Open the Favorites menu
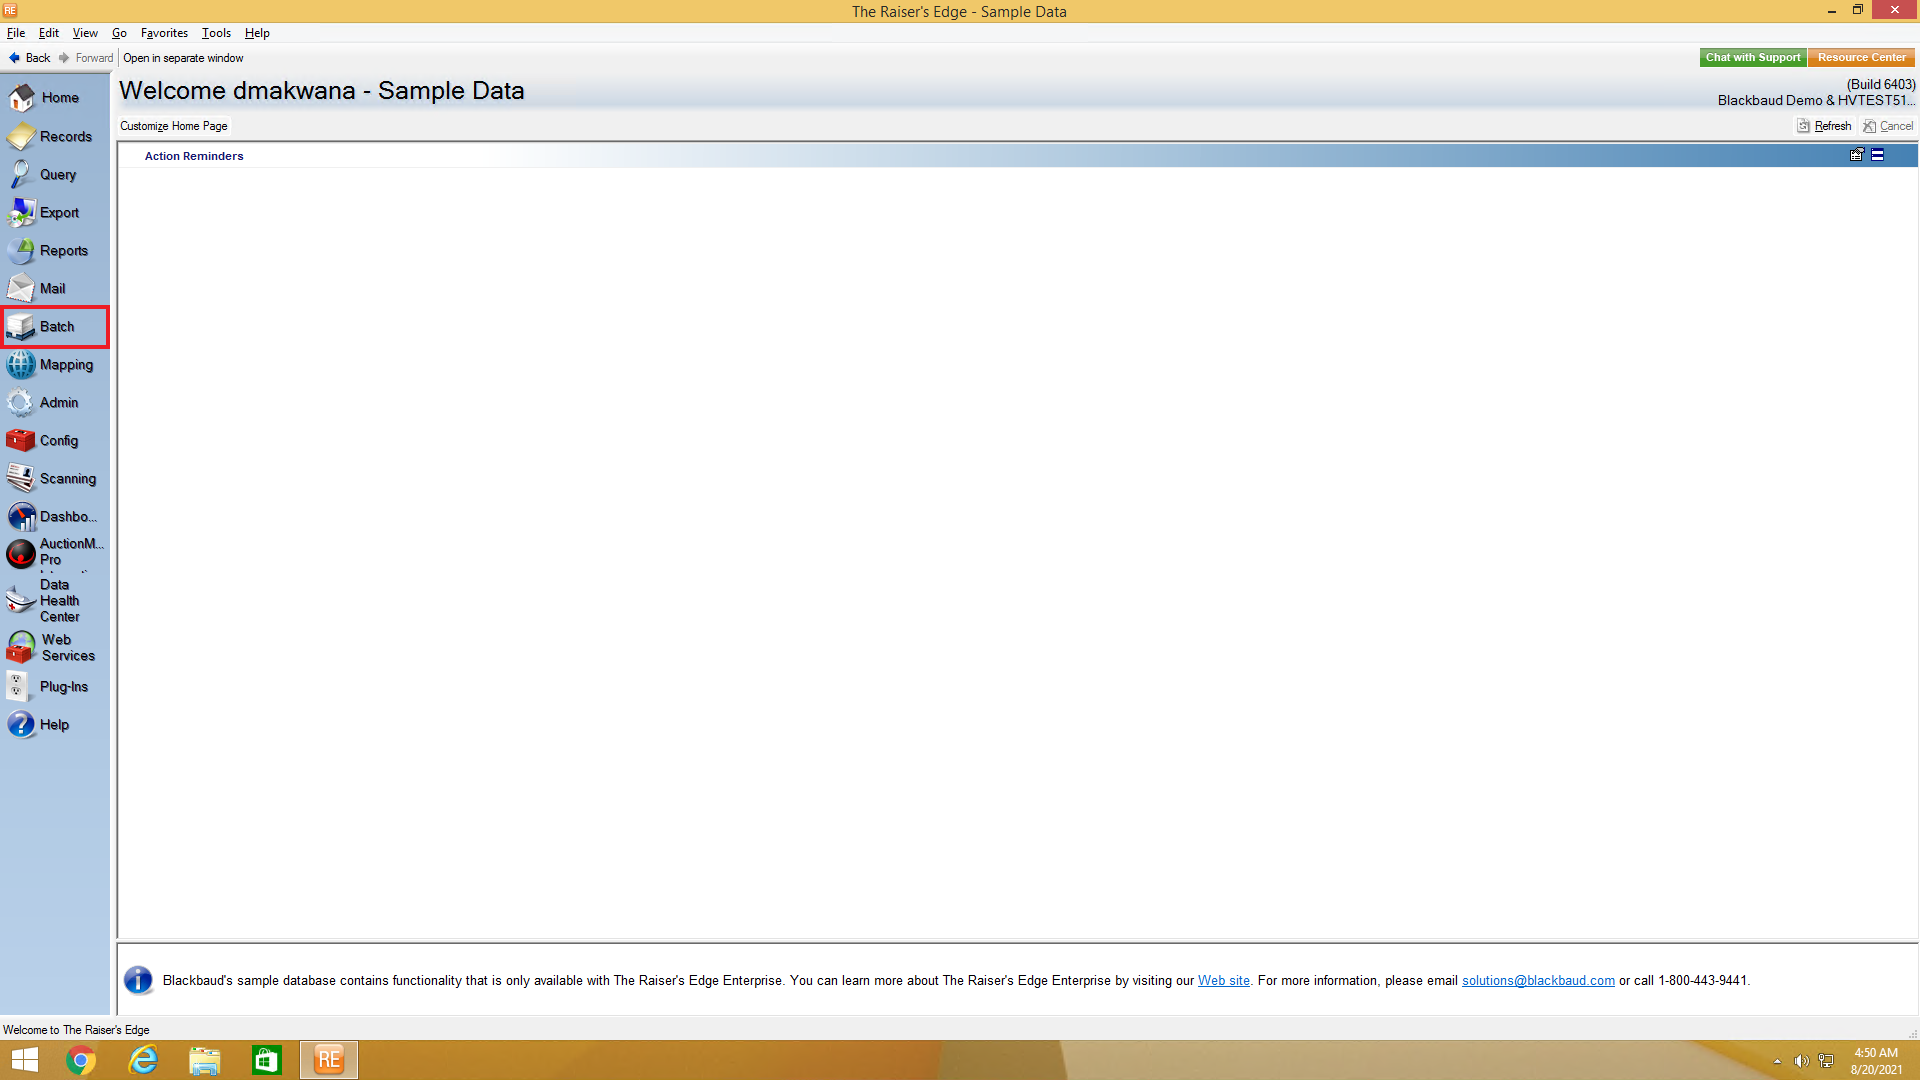The width and height of the screenshot is (1920, 1080). (x=164, y=33)
